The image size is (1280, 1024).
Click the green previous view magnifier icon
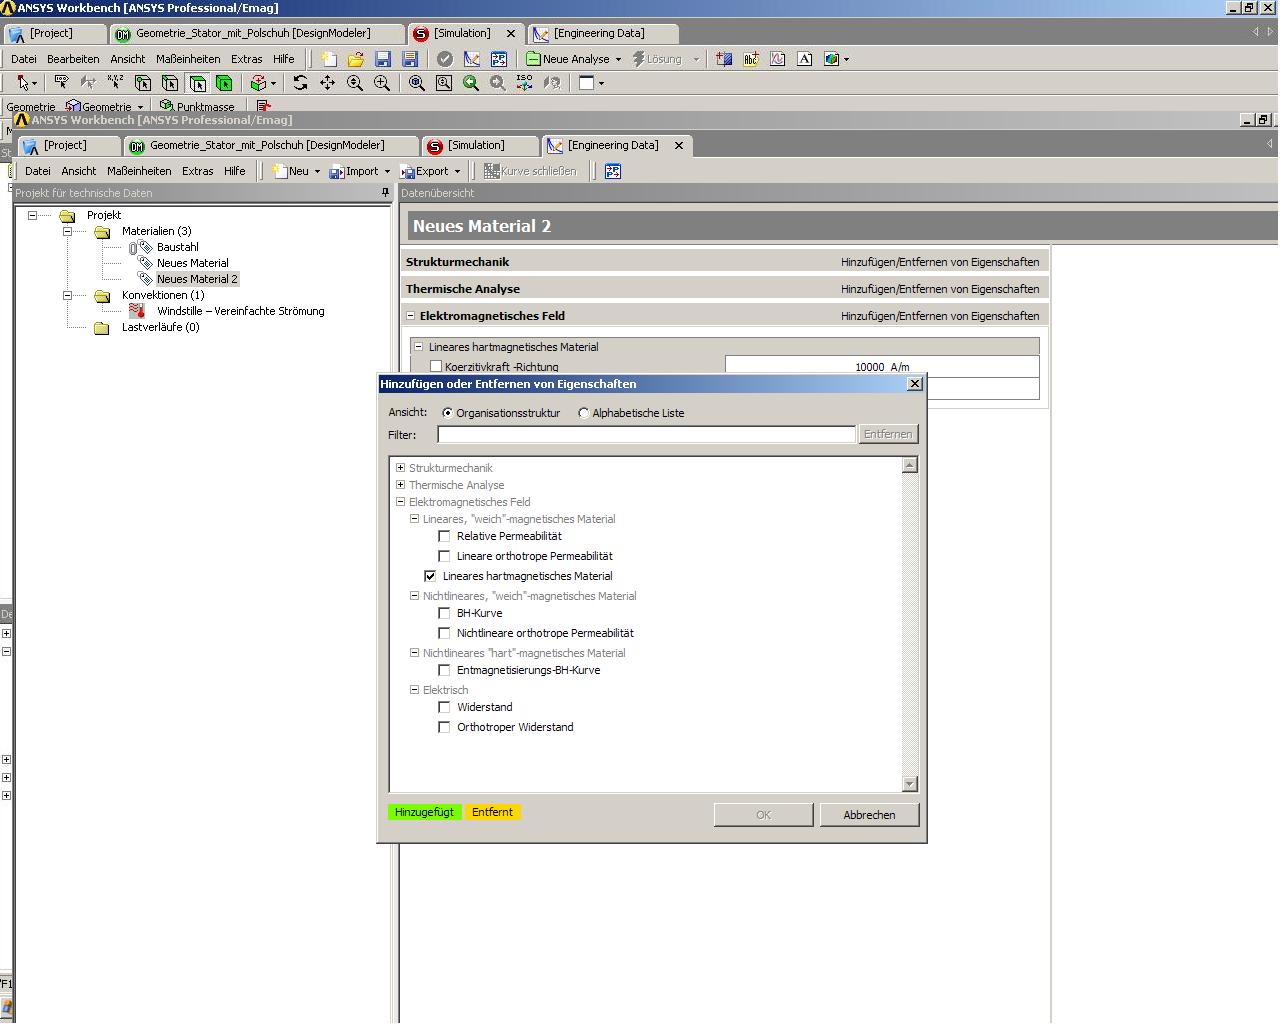pyautogui.click(x=470, y=83)
